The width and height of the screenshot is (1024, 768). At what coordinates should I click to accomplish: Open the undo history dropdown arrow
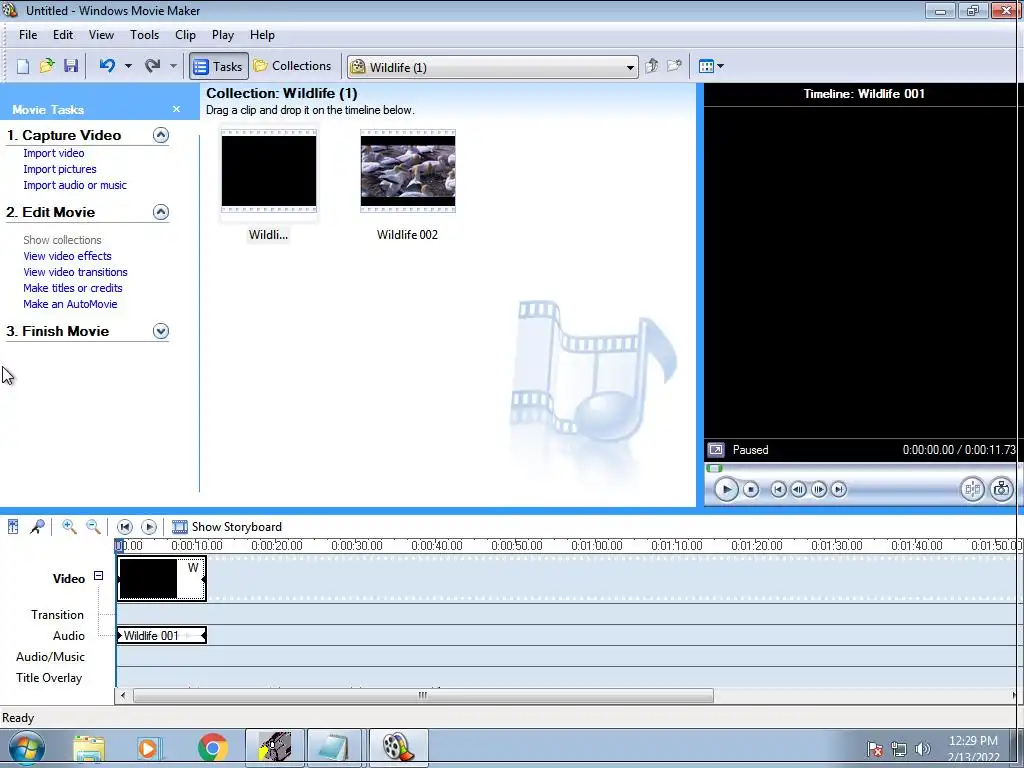click(128, 66)
